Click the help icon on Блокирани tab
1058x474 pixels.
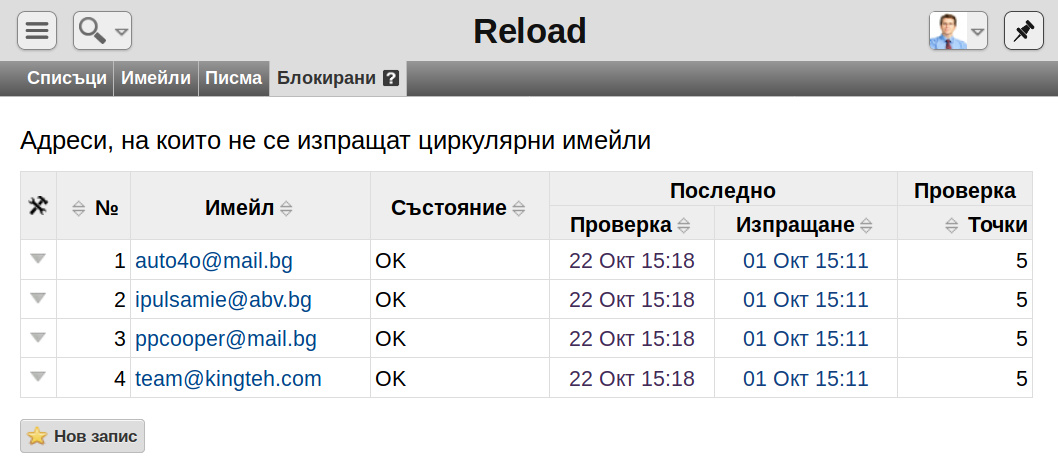pos(391,78)
